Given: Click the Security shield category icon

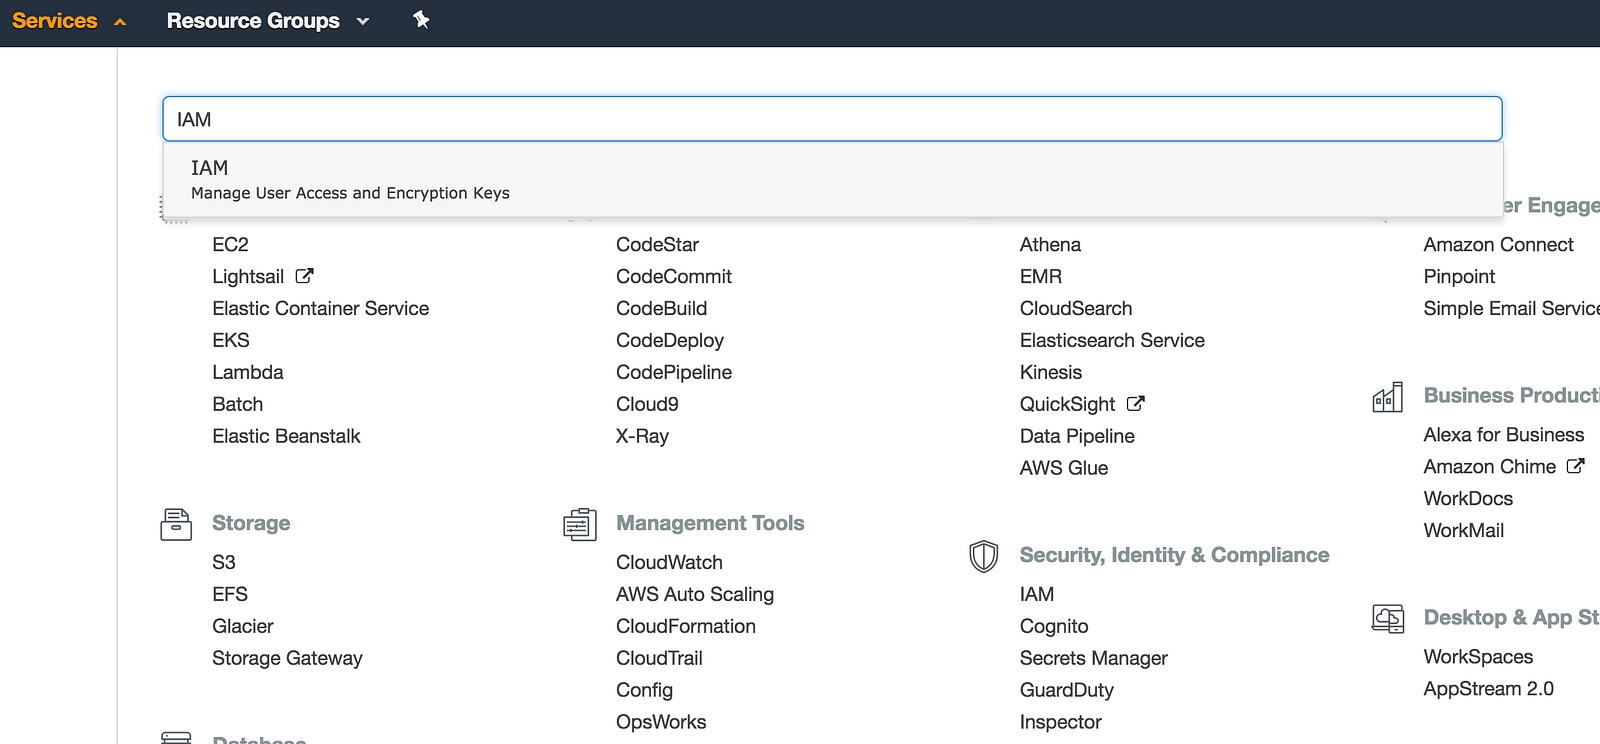Looking at the screenshot, I should [x=984, y=556].
